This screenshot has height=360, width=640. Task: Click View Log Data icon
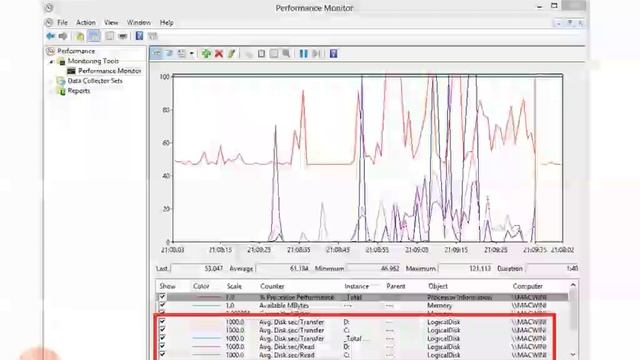tap(169, 53)
